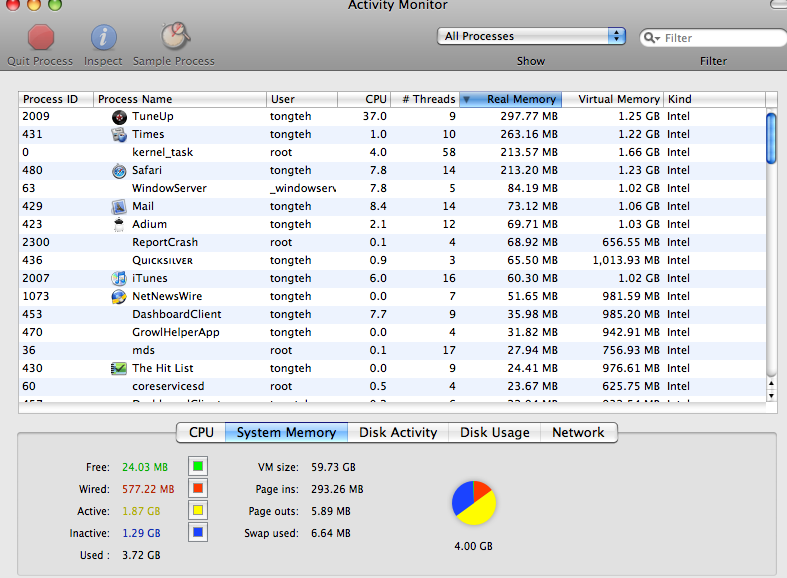Click the green Free memory color swatch
The image size is (787, 578).
coord(198,466)
